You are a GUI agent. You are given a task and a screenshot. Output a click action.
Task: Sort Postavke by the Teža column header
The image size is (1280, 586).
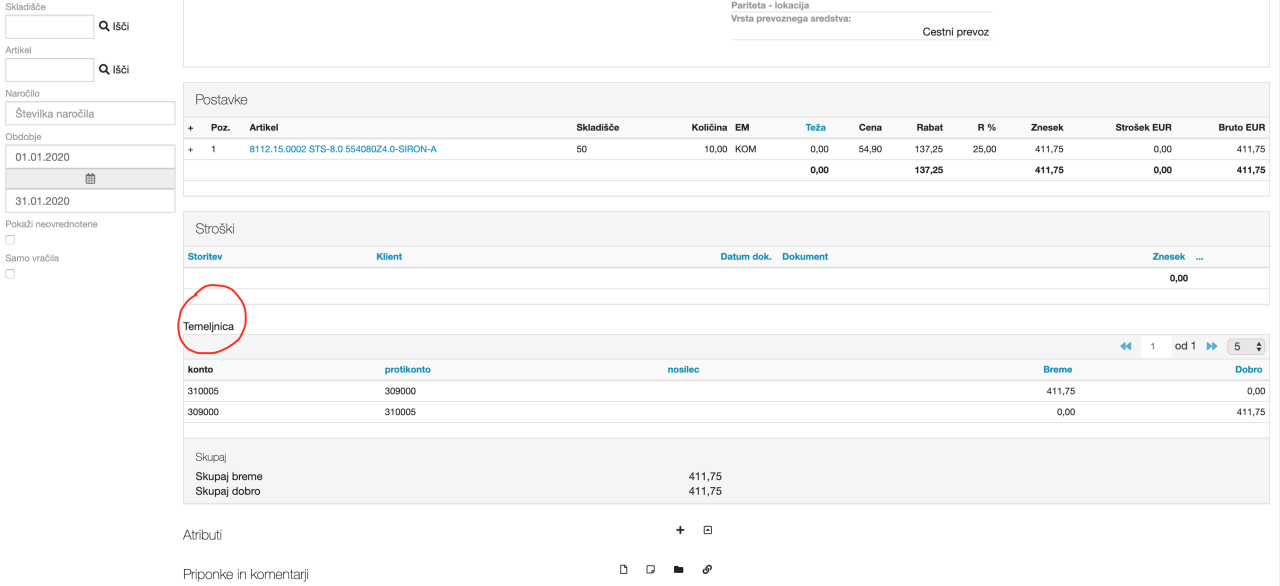pyautogui.click(x=815, y=128)
